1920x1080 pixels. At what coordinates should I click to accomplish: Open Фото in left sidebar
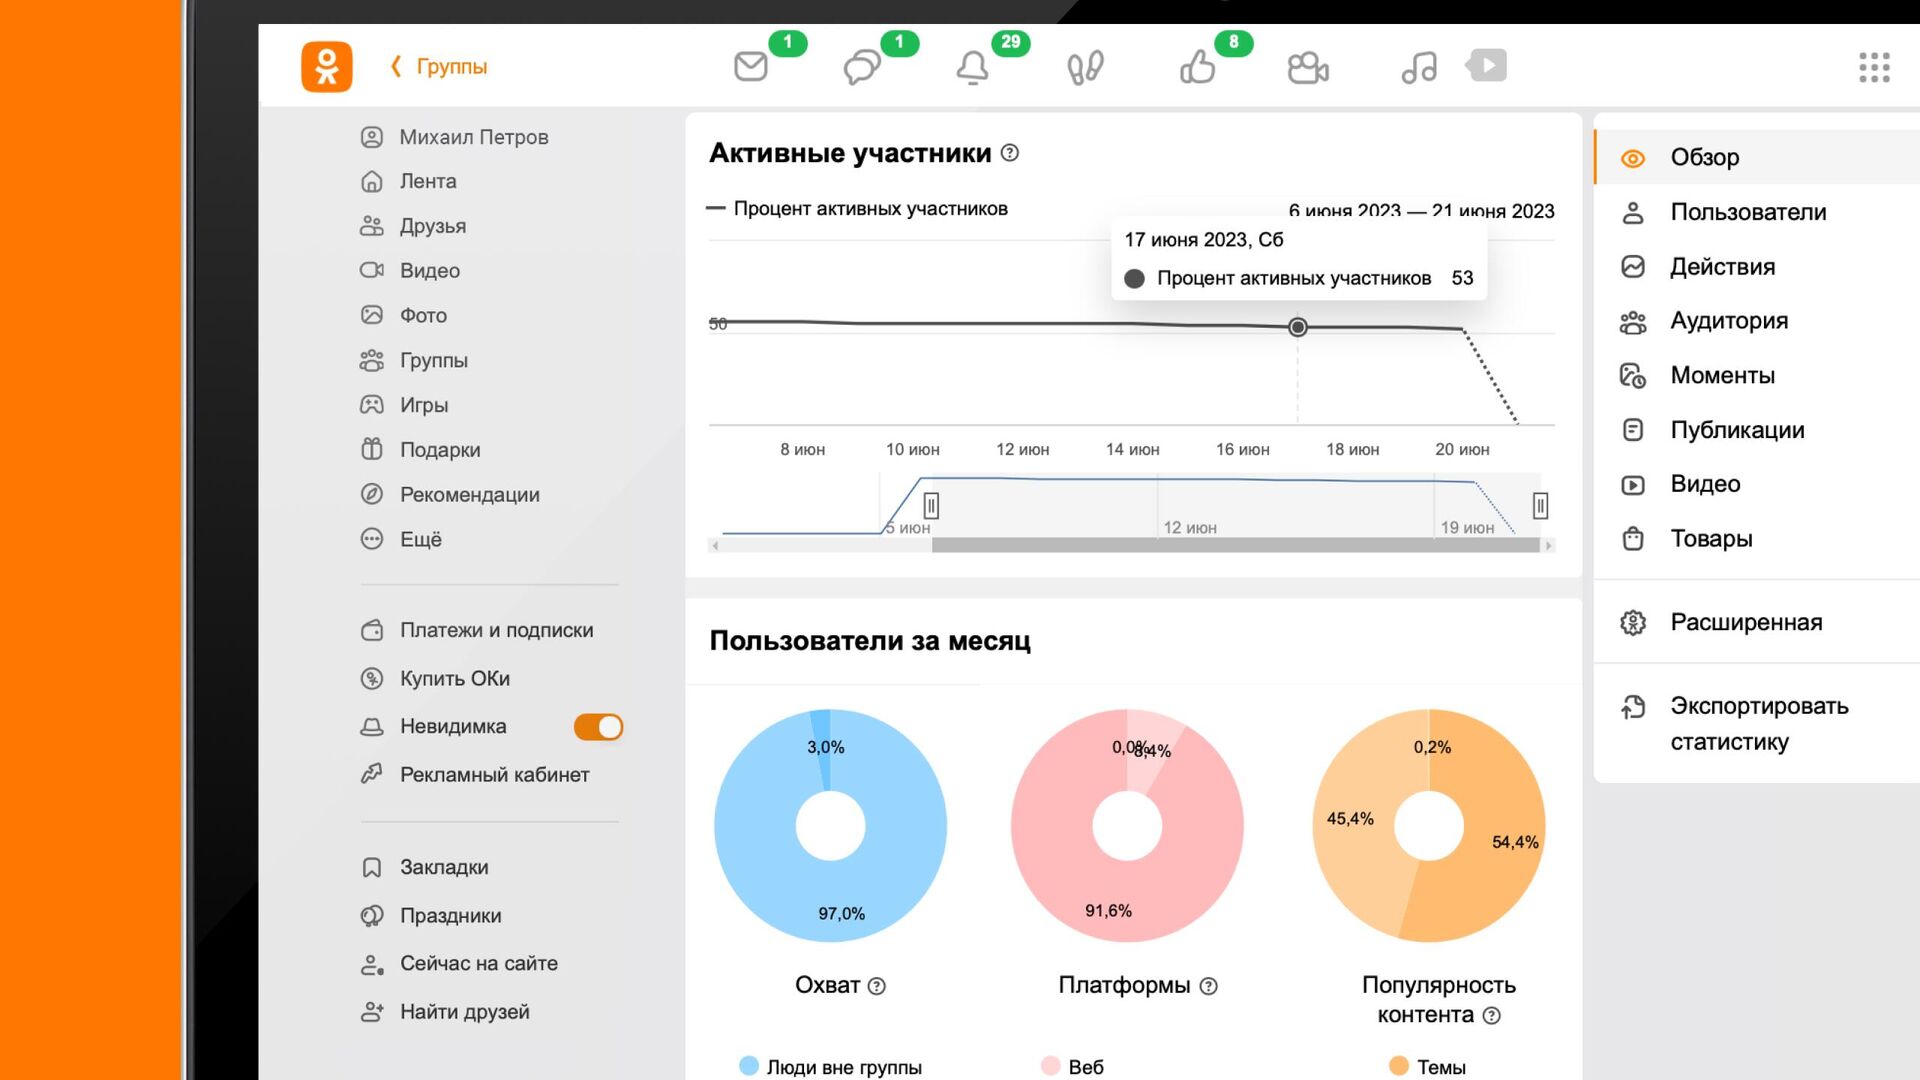coord(404,316)
